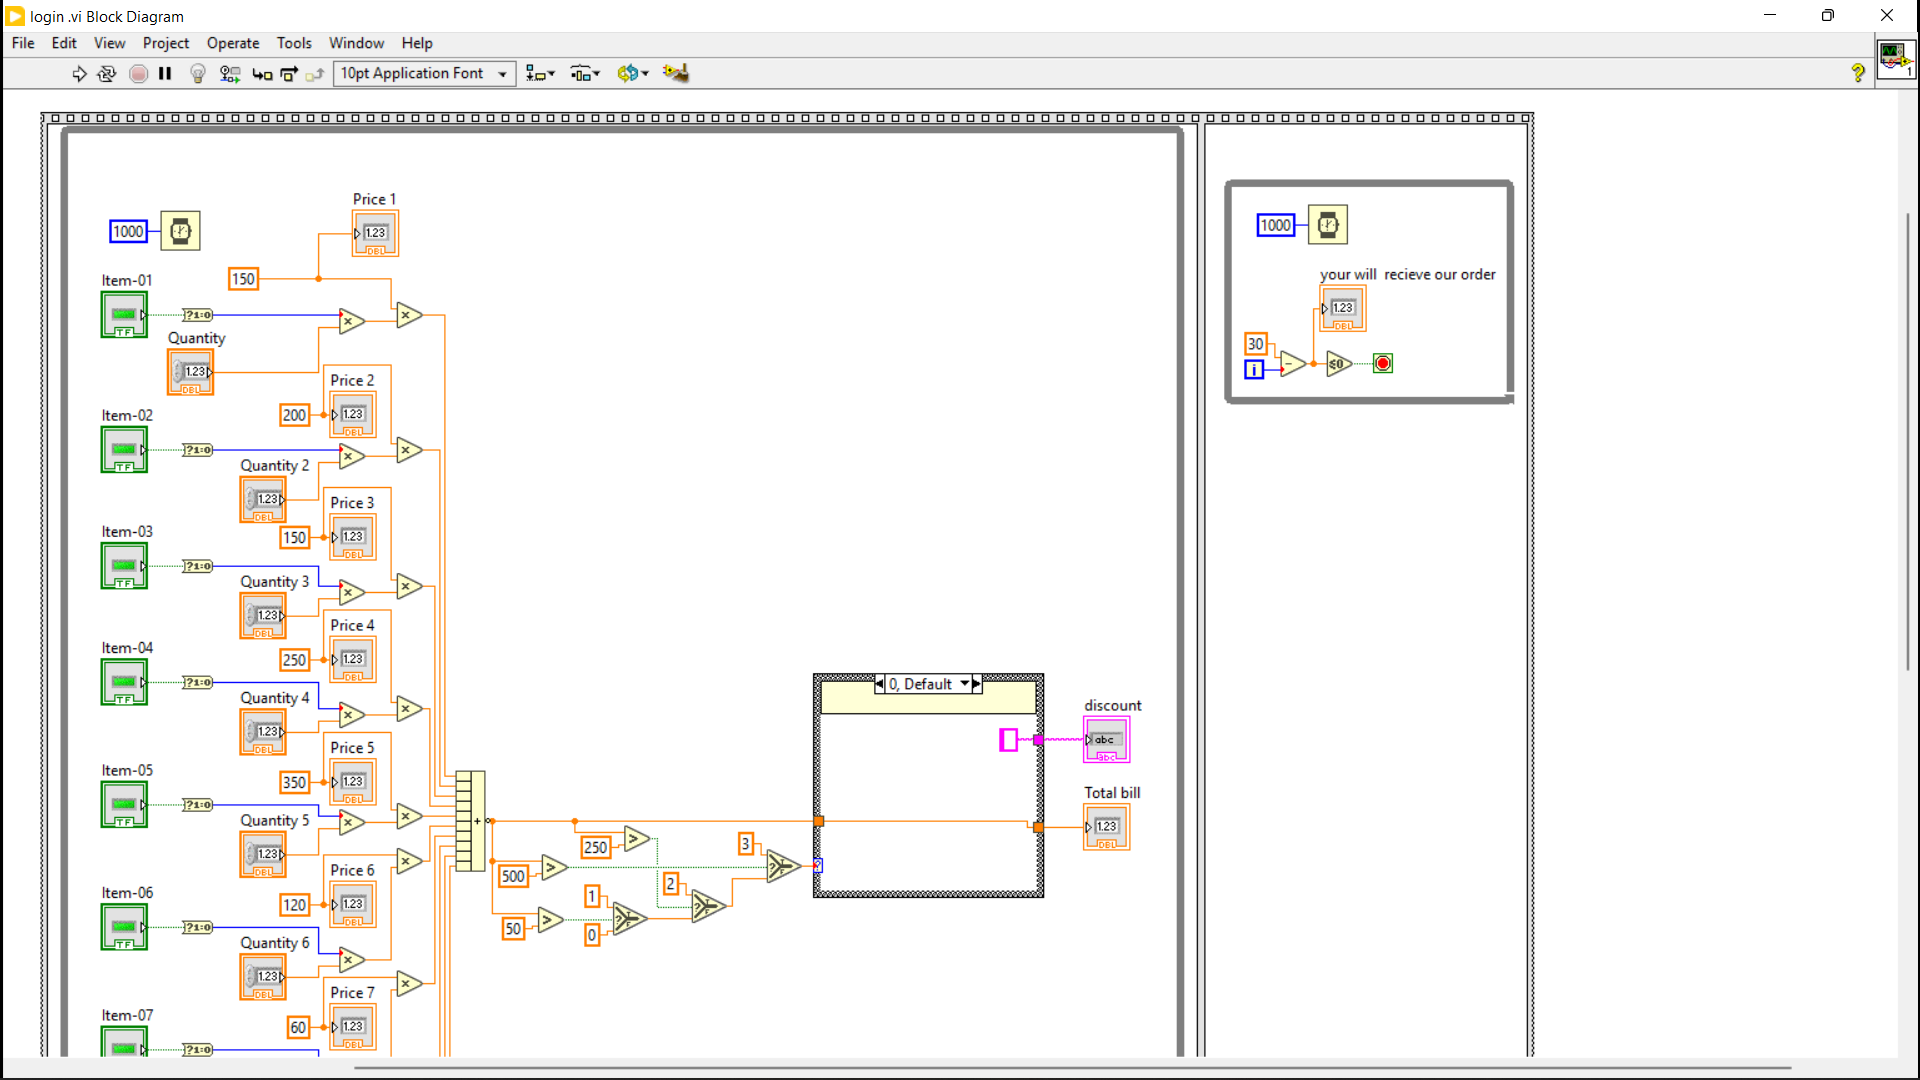Pause execution using the pause icon
This screenshot has width=1920, height=1080.
(166, 73)
